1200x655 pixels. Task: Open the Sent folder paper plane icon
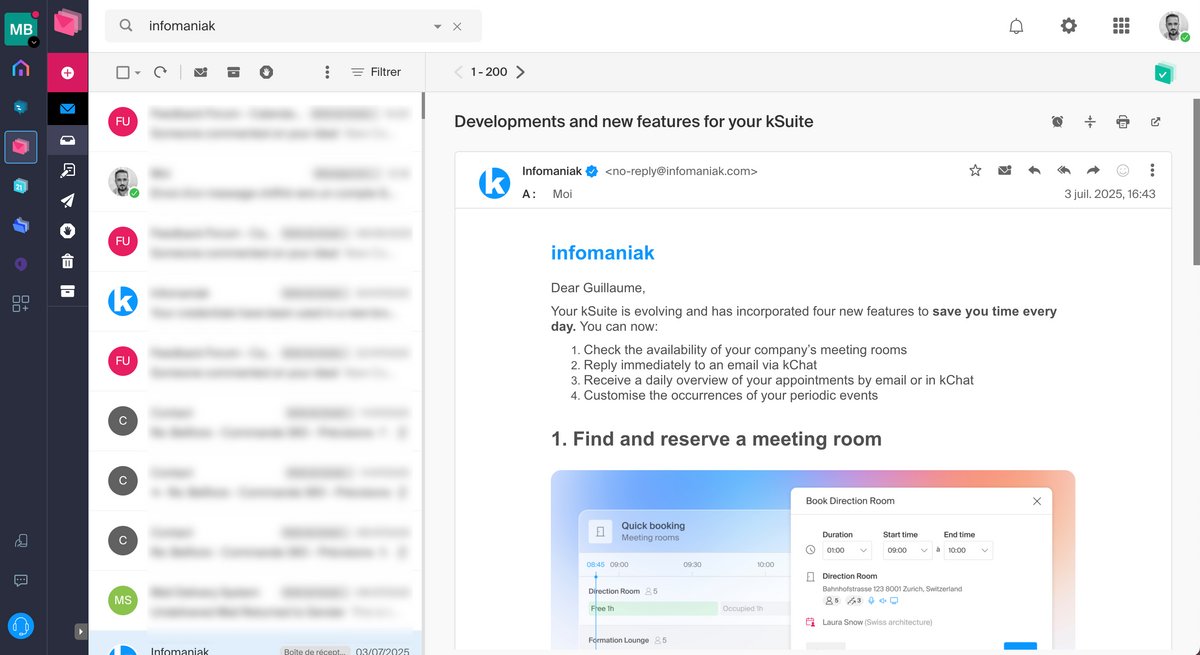pyautogui.click(x=67, y=200)
